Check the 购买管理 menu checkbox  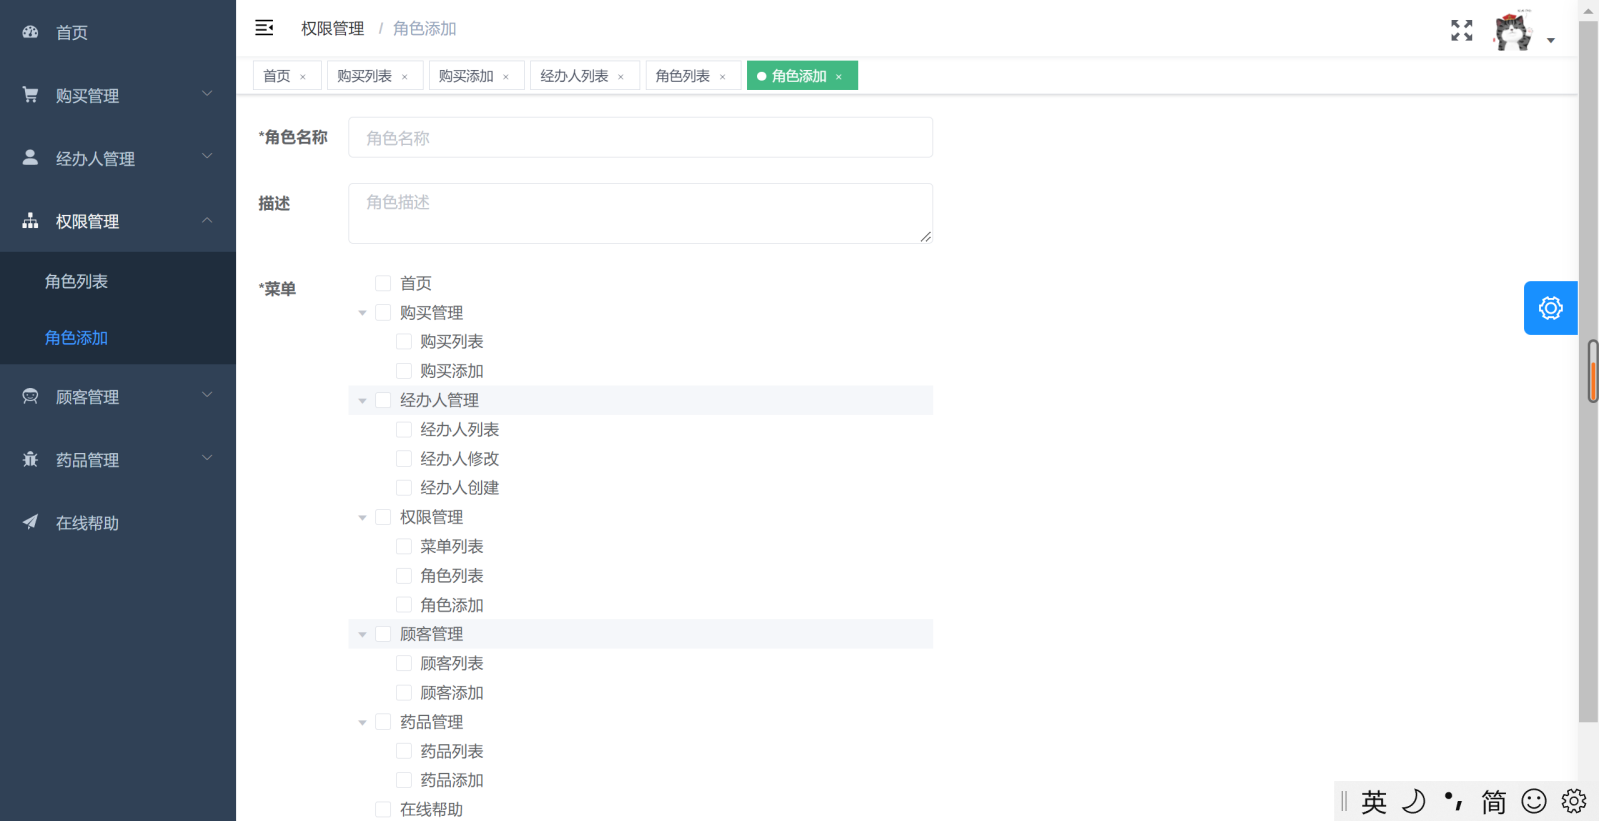click(383, 313)
